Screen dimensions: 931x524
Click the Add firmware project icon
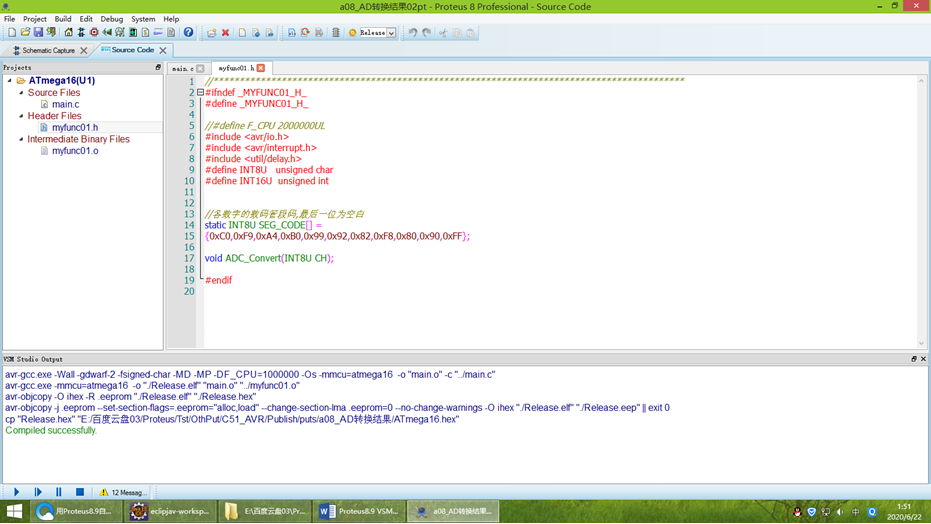point(212,33)
